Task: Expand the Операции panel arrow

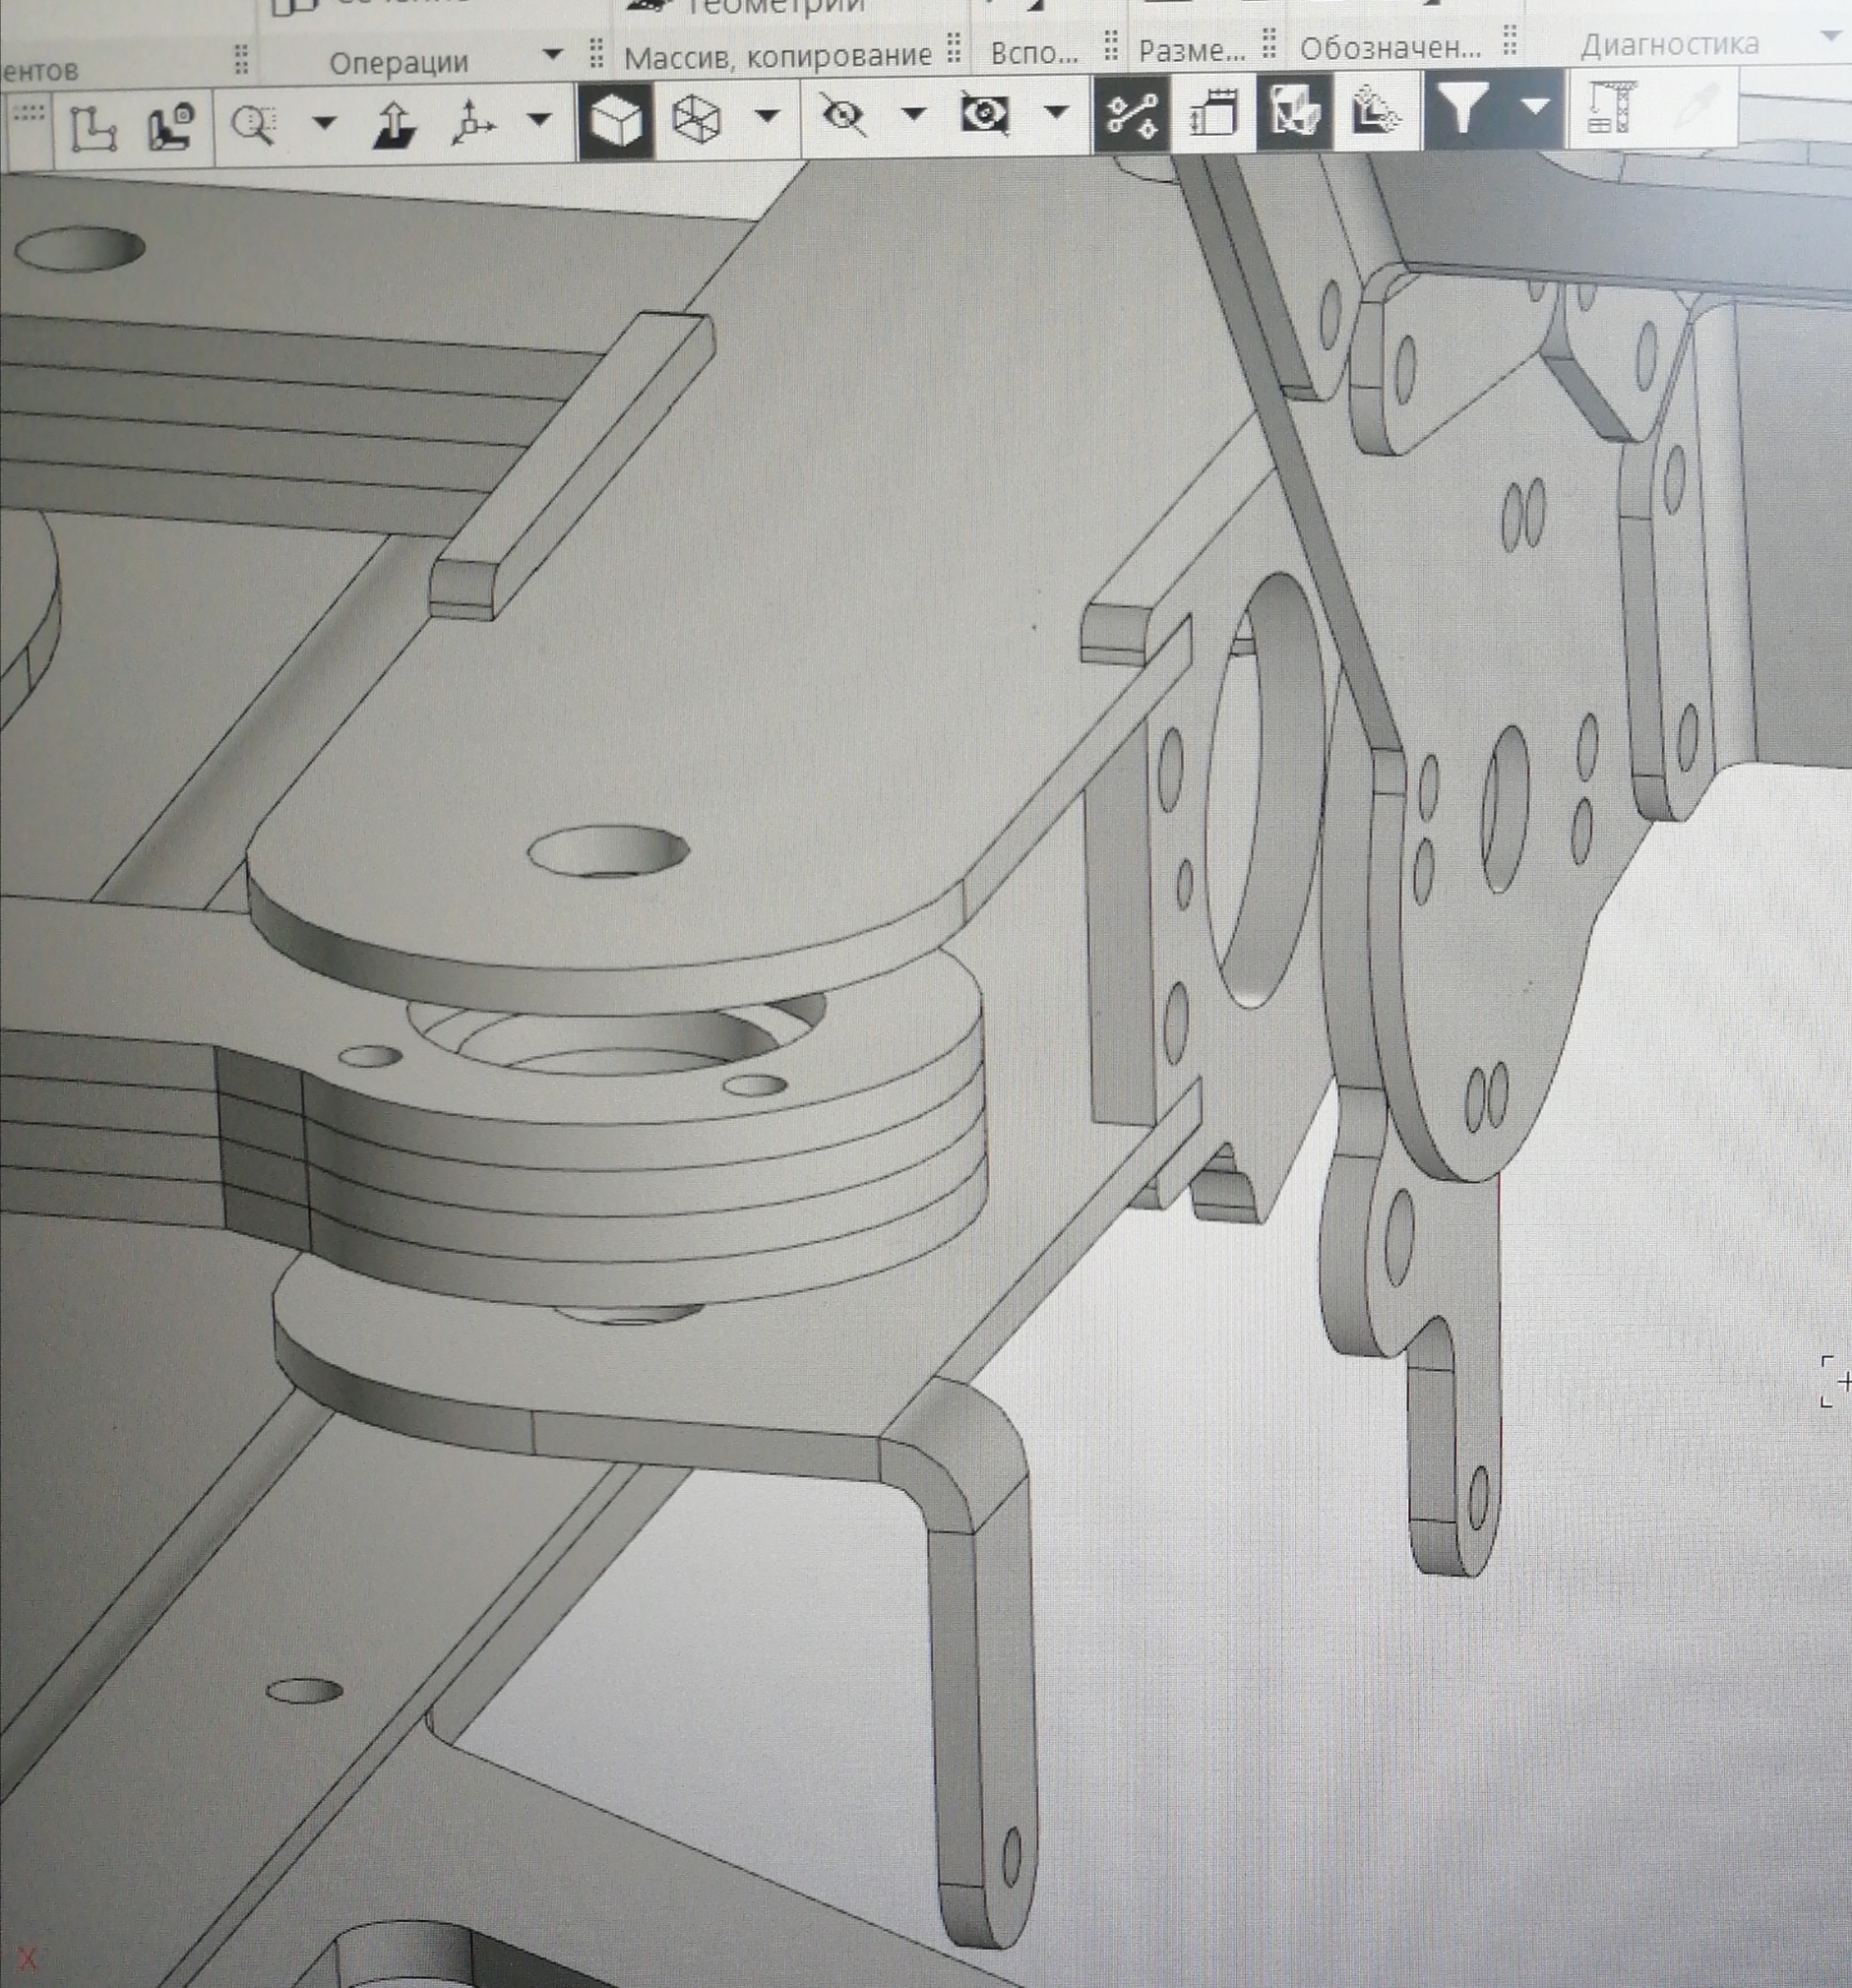Action: [552, 54]
